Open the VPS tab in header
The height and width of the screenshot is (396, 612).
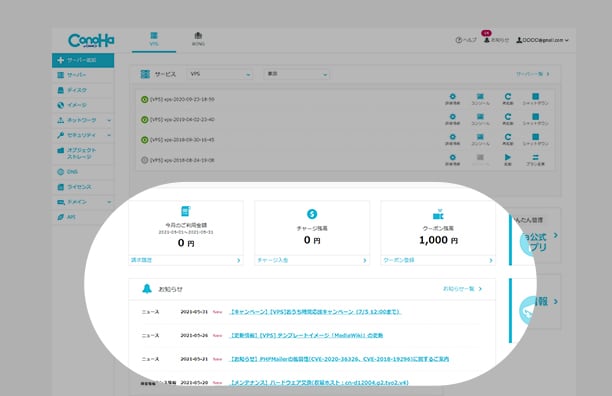click(x=154, y=39)
